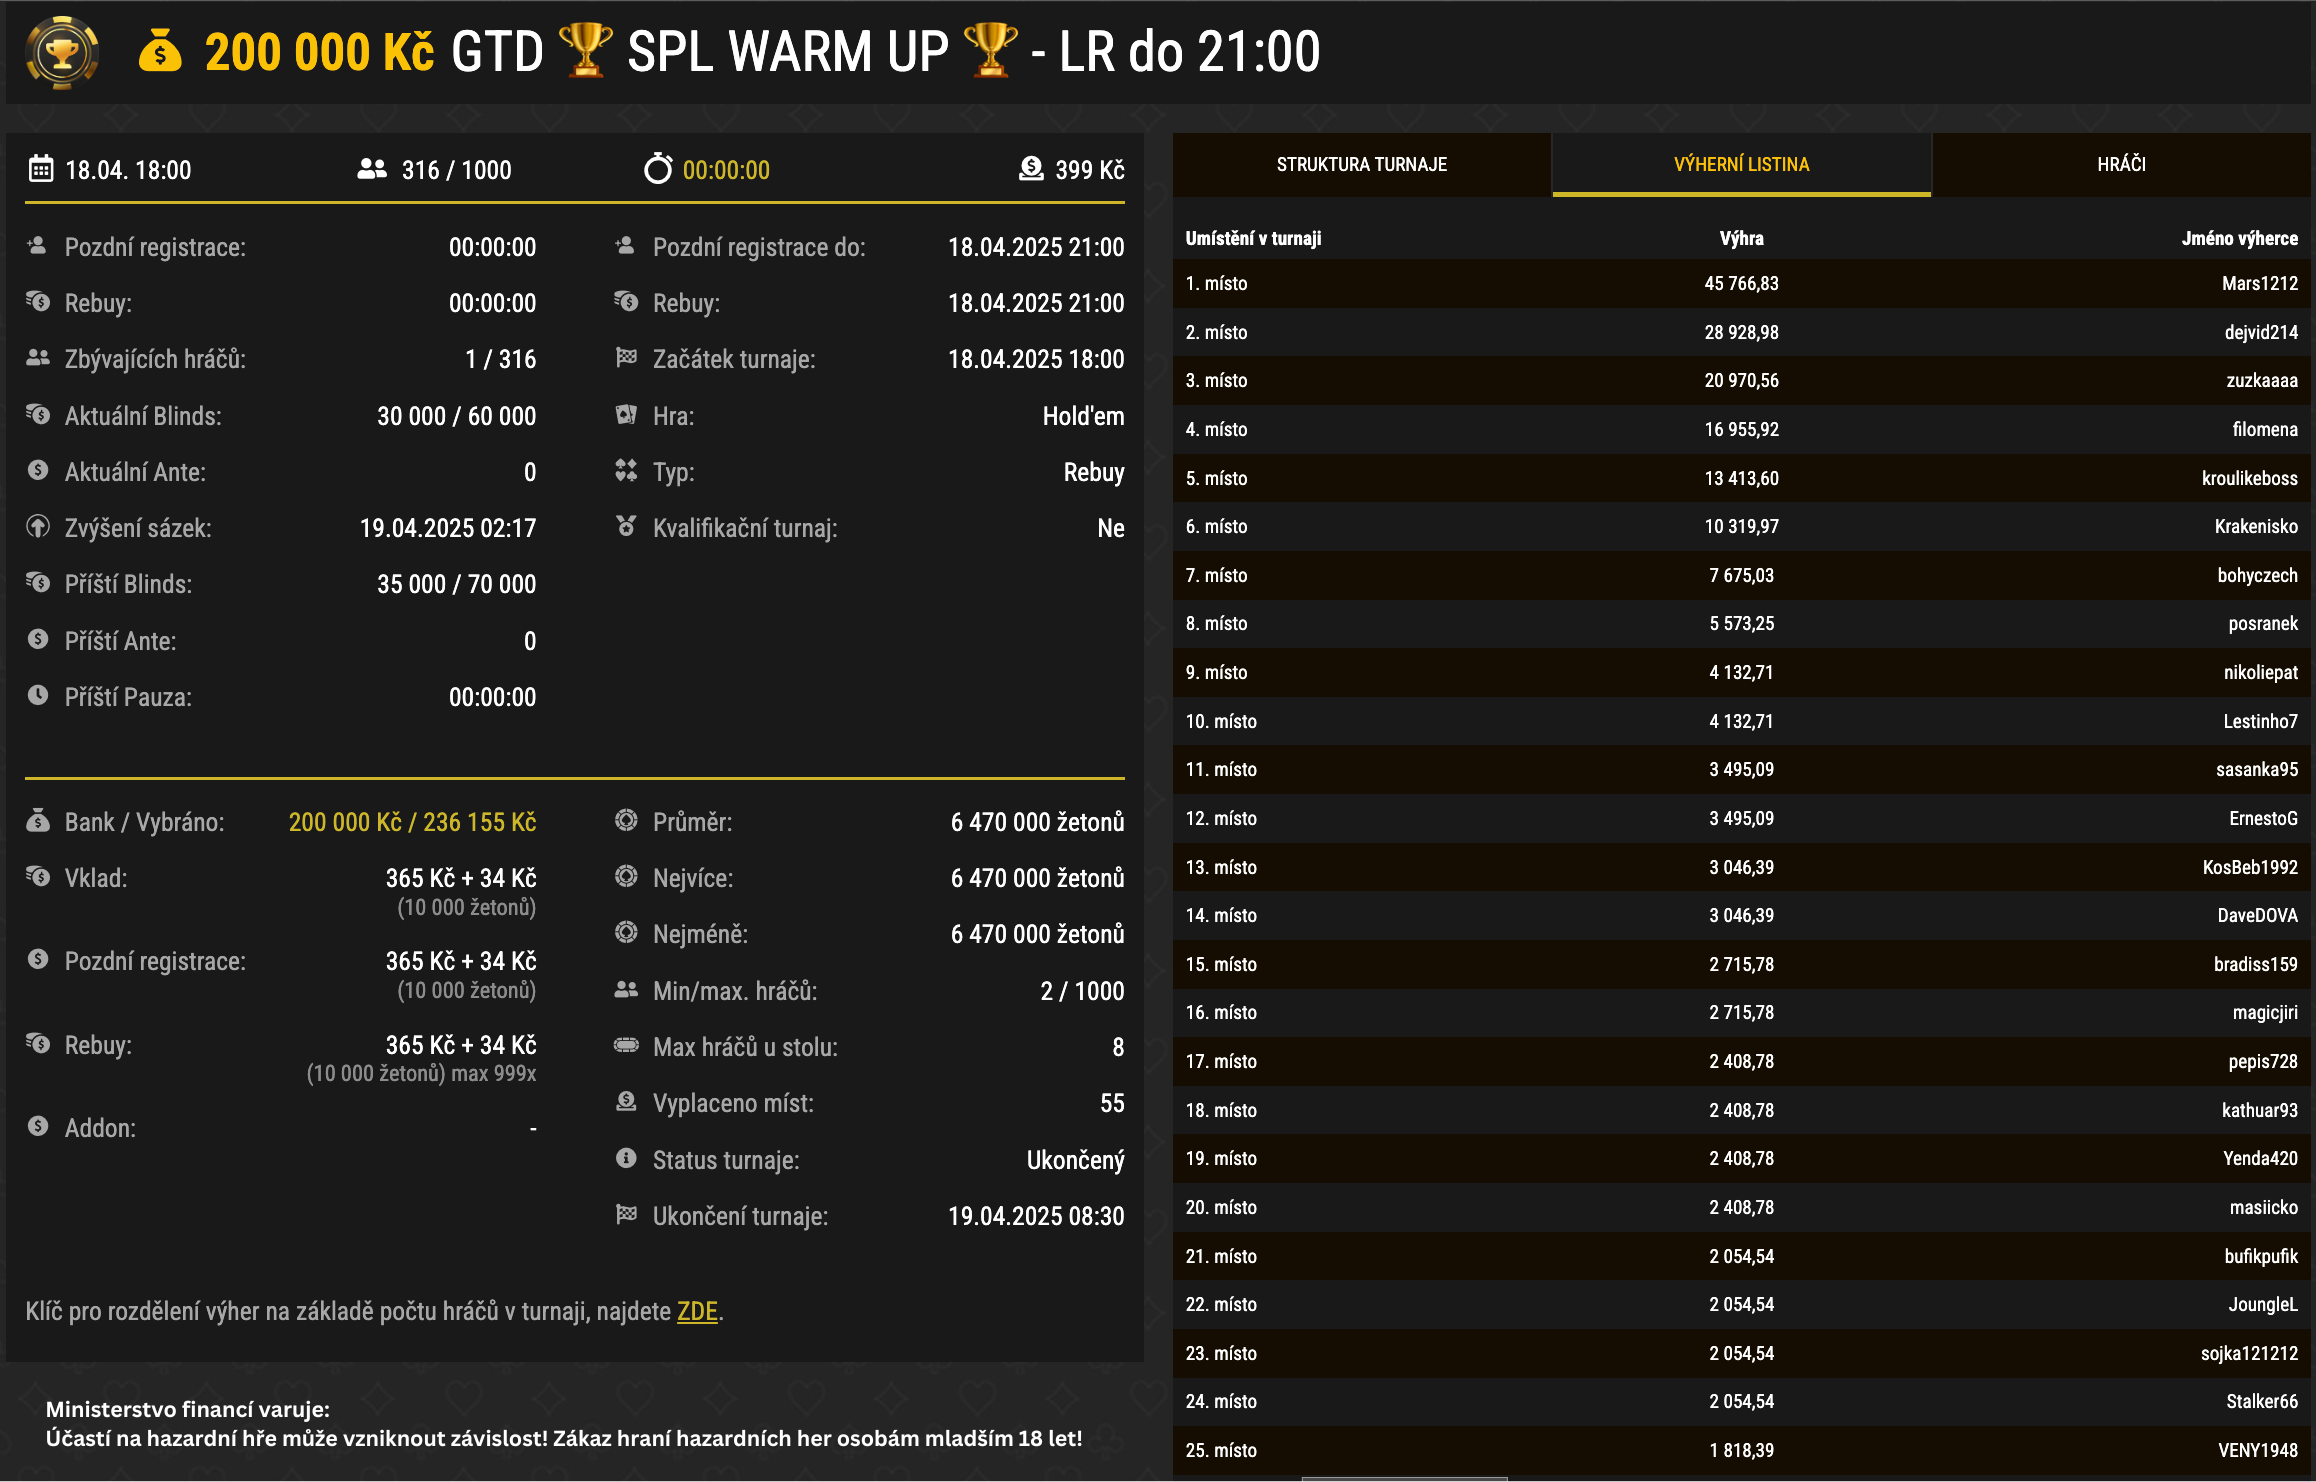This screenshot has width=2316, height=1482.
Task: Click the flag icon beside Začátek turnaje
Action: 626,359
